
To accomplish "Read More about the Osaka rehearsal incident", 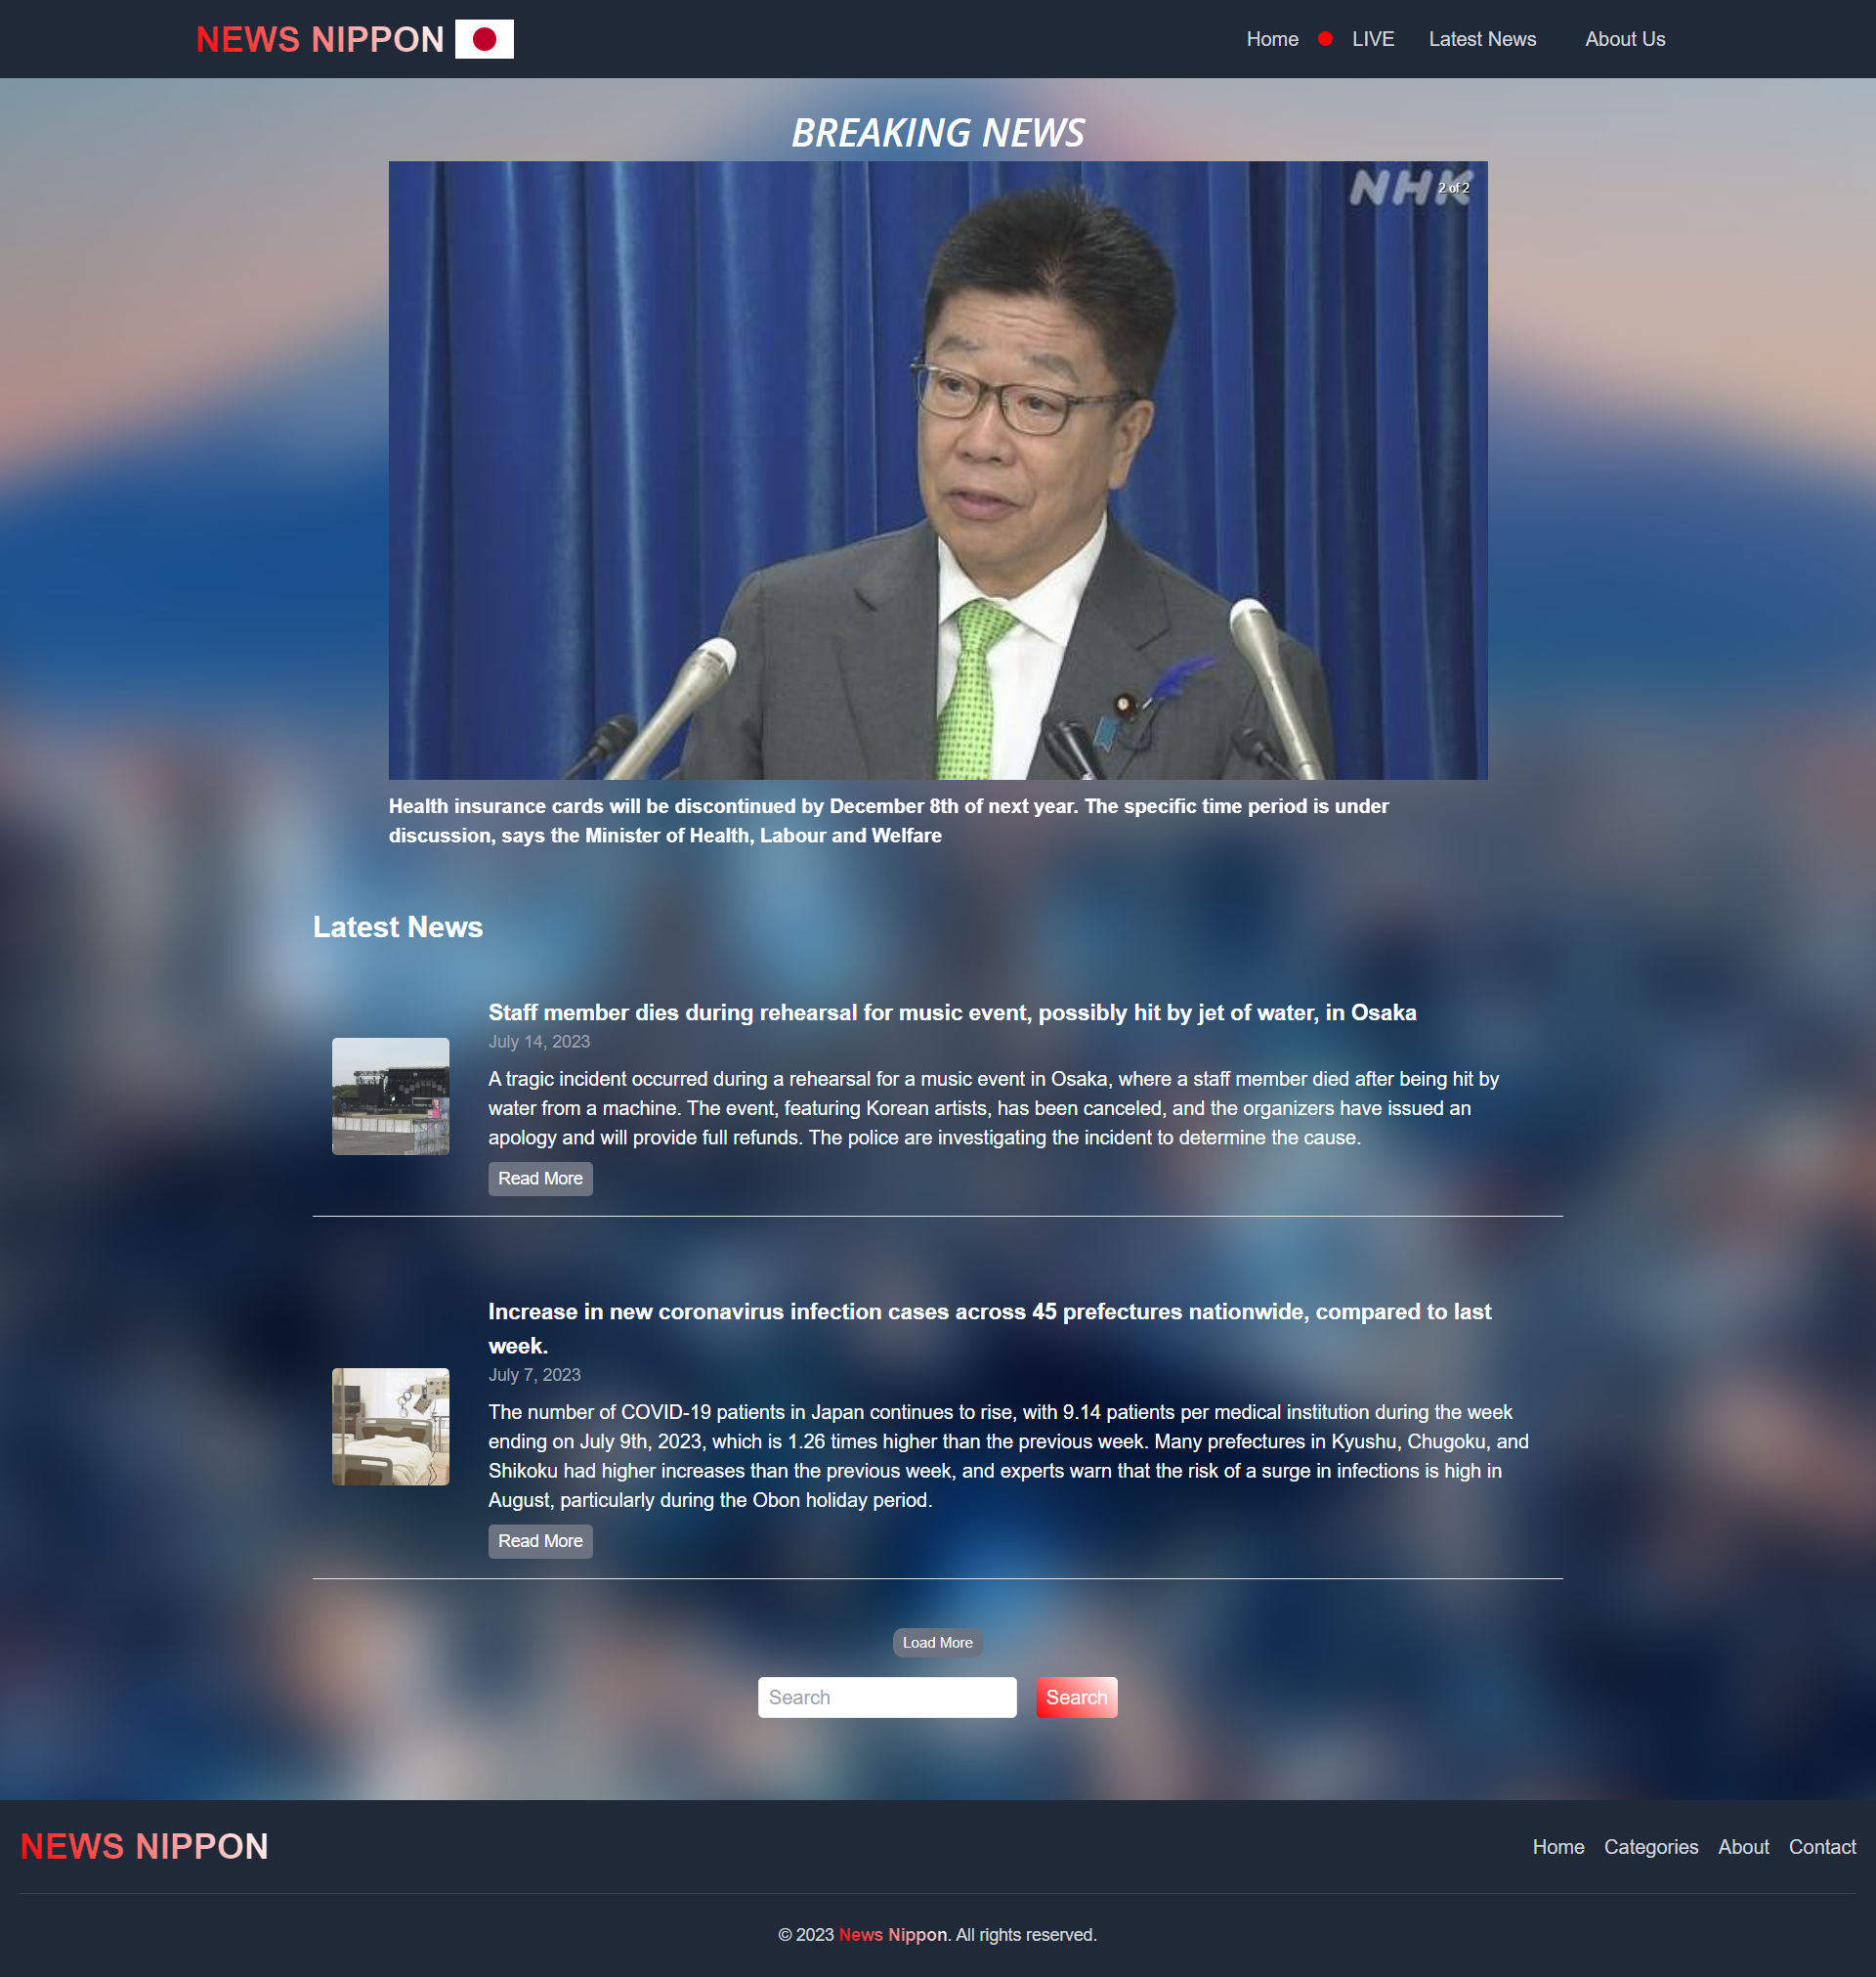I will pyautogui.click(x=540, y=1178).
